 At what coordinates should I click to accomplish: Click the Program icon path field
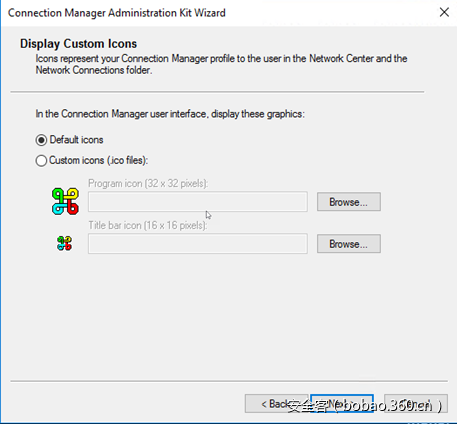(198, 201)
